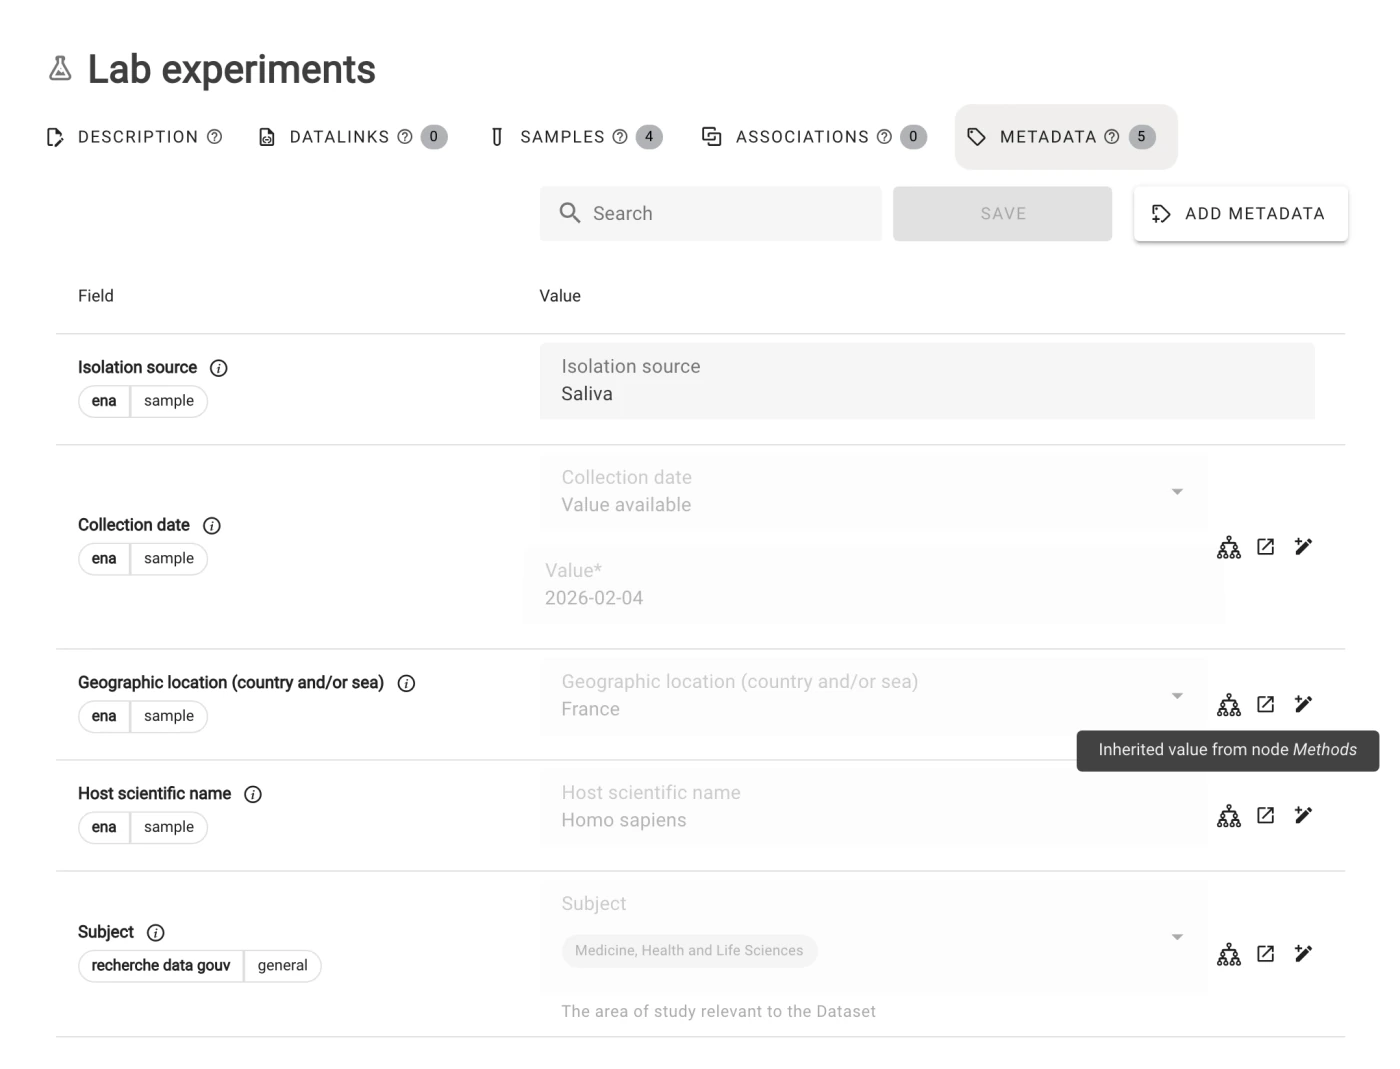Click the Save button
1400x1069 pixels.
1003,214
